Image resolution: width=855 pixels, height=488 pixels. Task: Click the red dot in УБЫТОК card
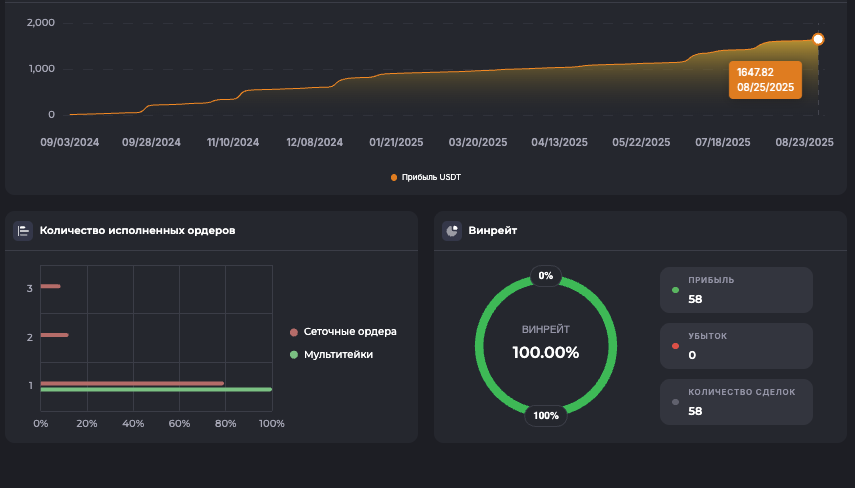[x=676, y=347]
